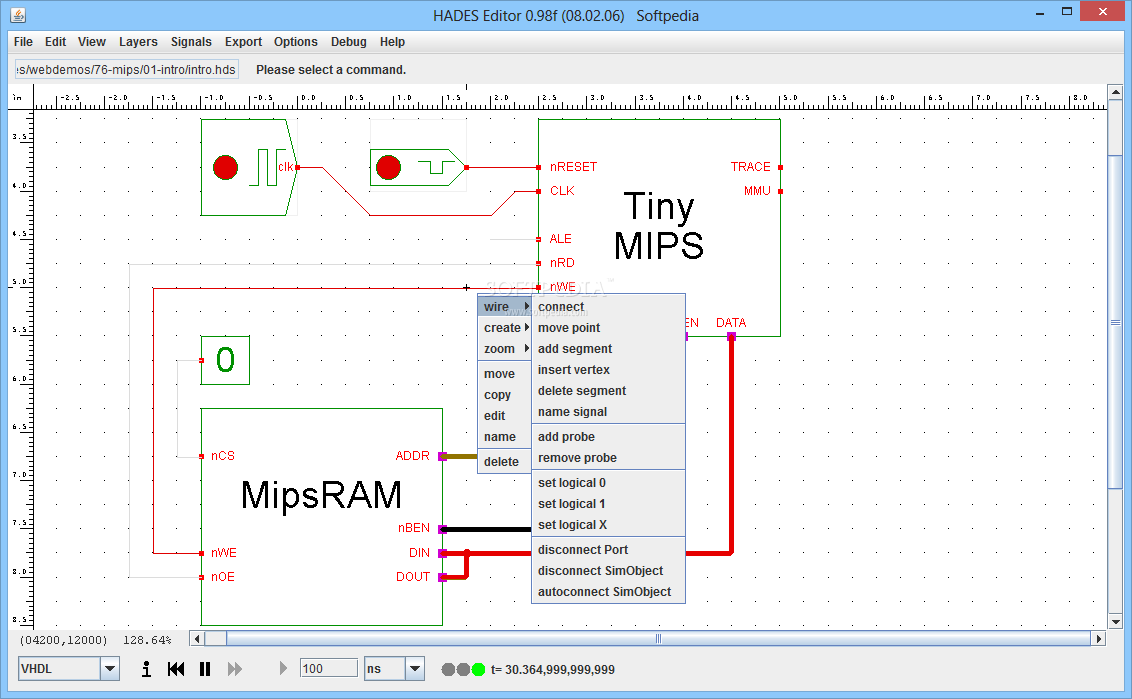Choose connect from wire submenu
This screenshot has height=699, width=1132.
tap(608, 307)
